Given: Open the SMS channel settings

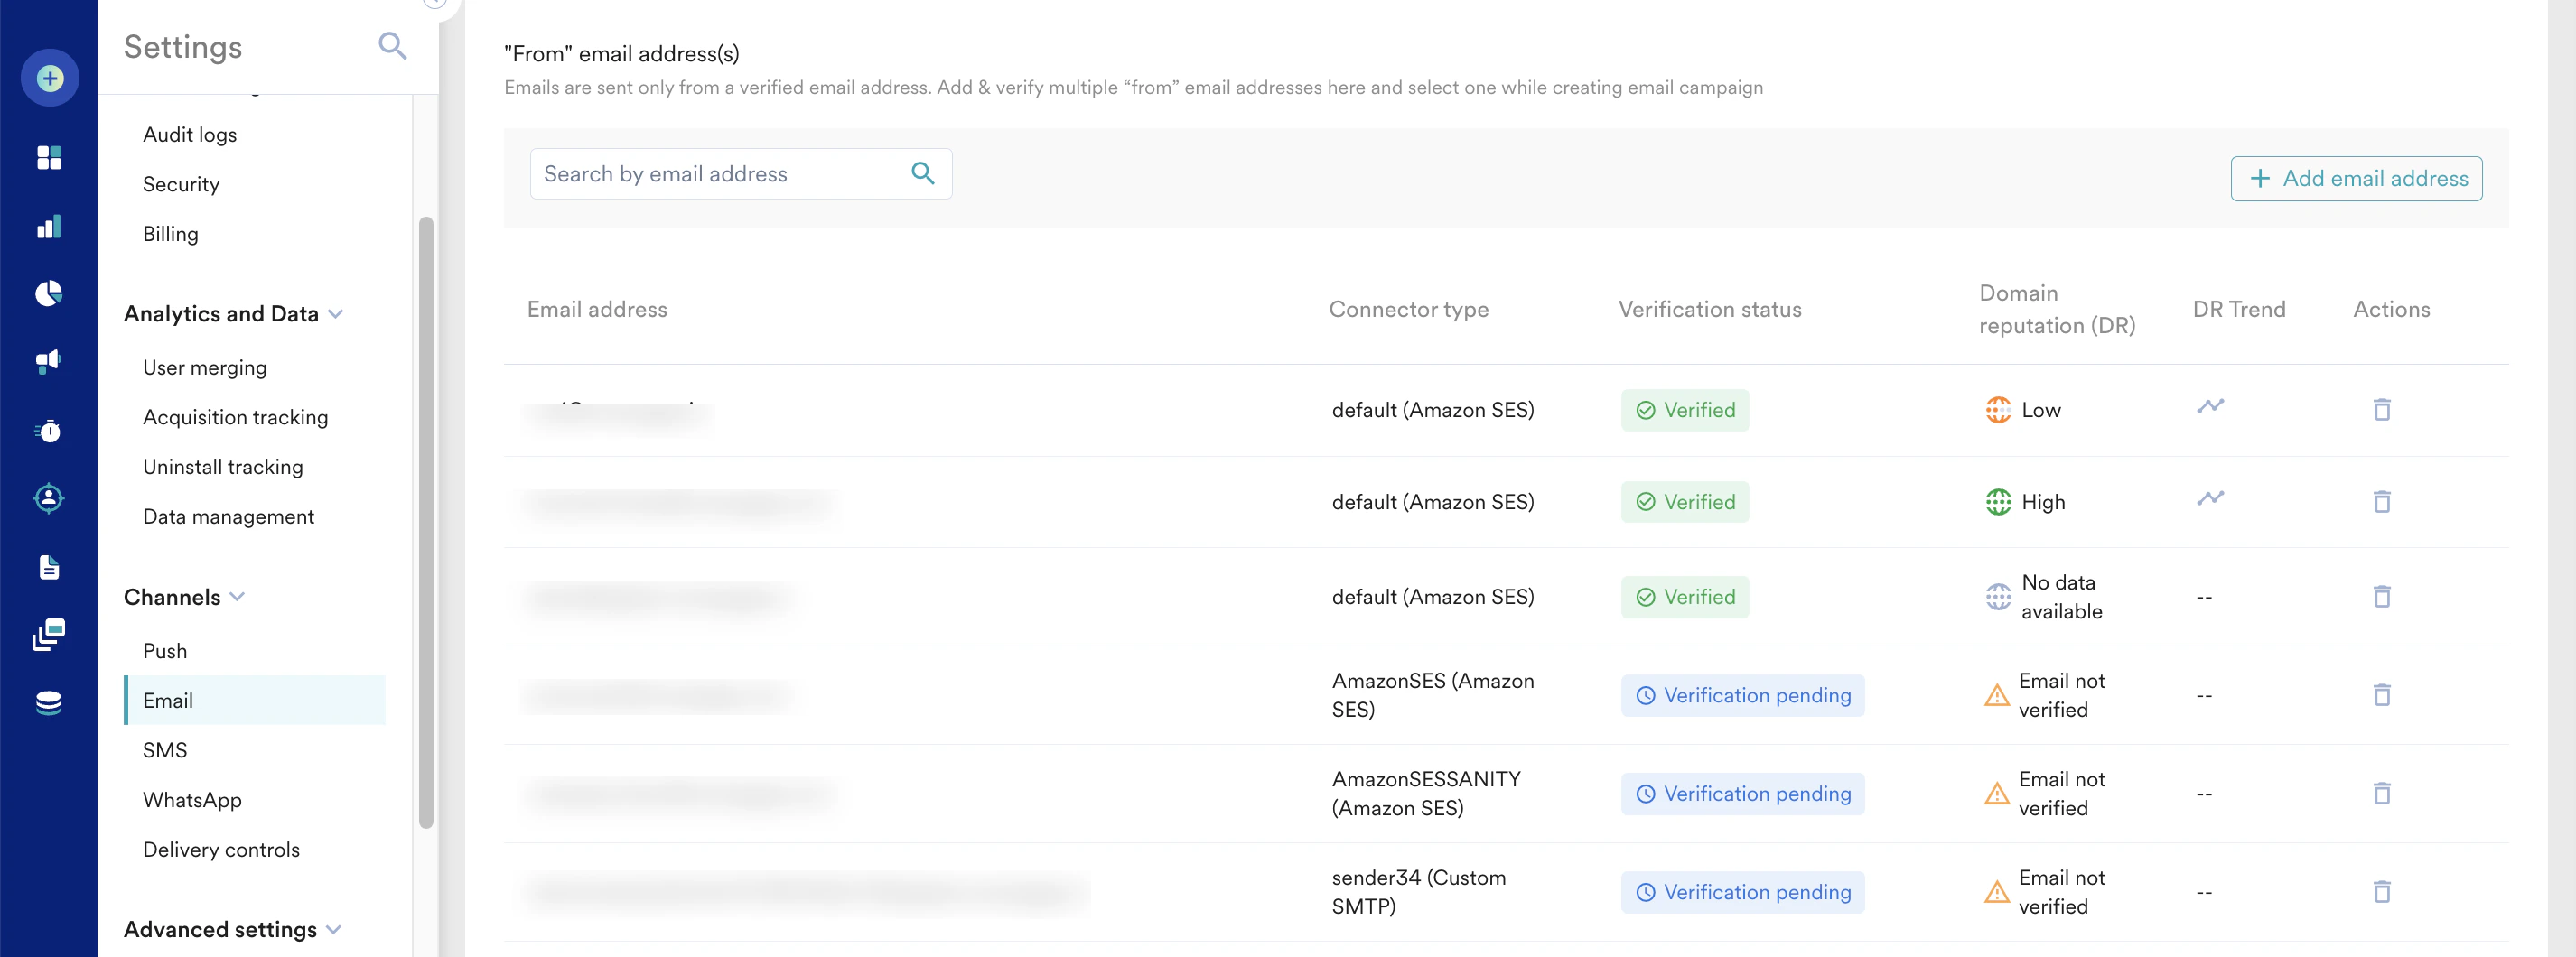Looking at the screenshot, I should click(165, 750).
